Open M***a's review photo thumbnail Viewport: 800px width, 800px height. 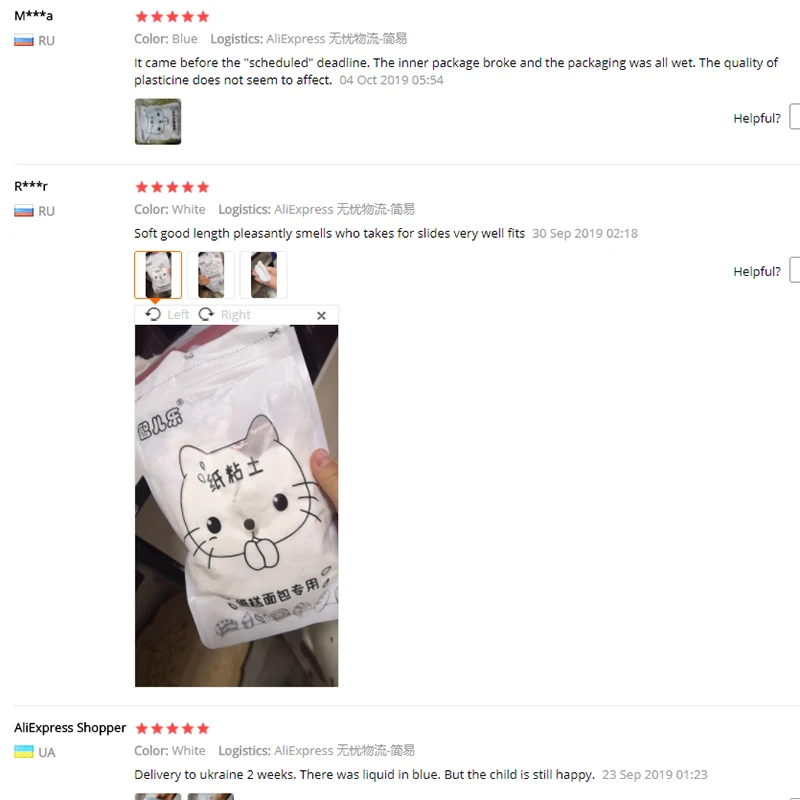pos(158,121)
